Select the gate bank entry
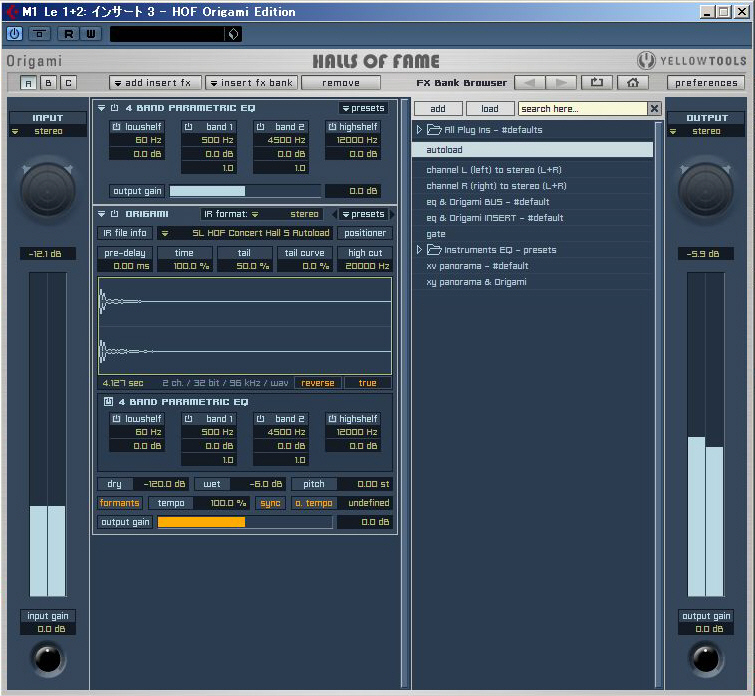The height and width of the screenshot is (696, 755). click(x=533, y=234)
